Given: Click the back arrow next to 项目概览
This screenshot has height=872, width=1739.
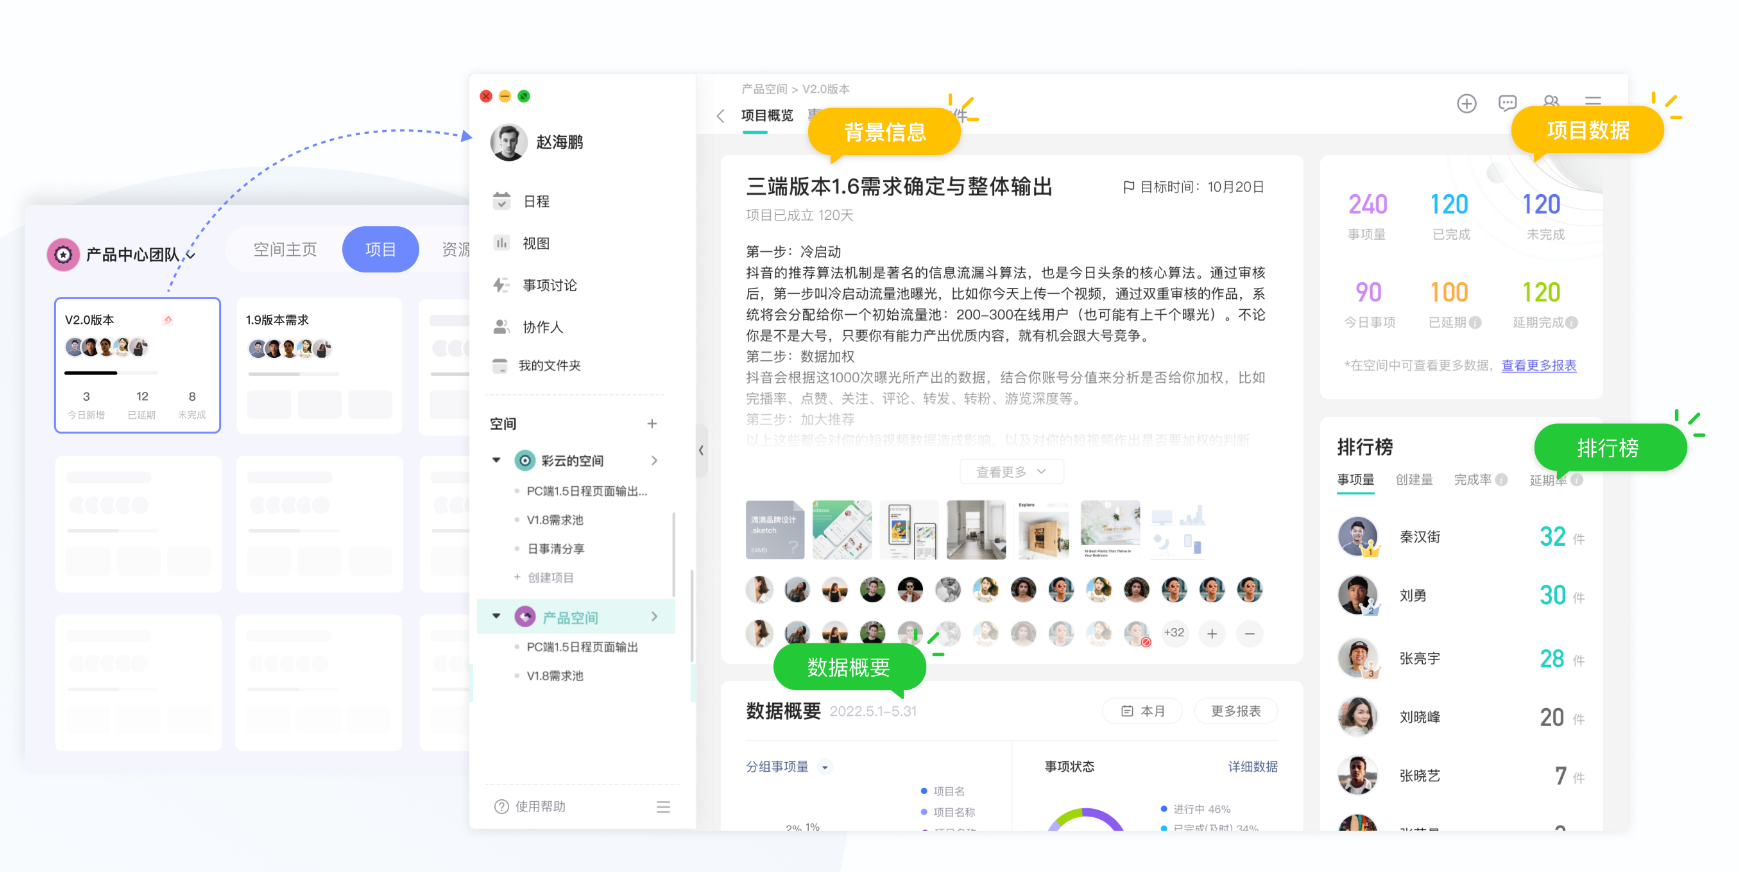Looking at the screenshot, I should pyautogui.click(x=720, y=116).
